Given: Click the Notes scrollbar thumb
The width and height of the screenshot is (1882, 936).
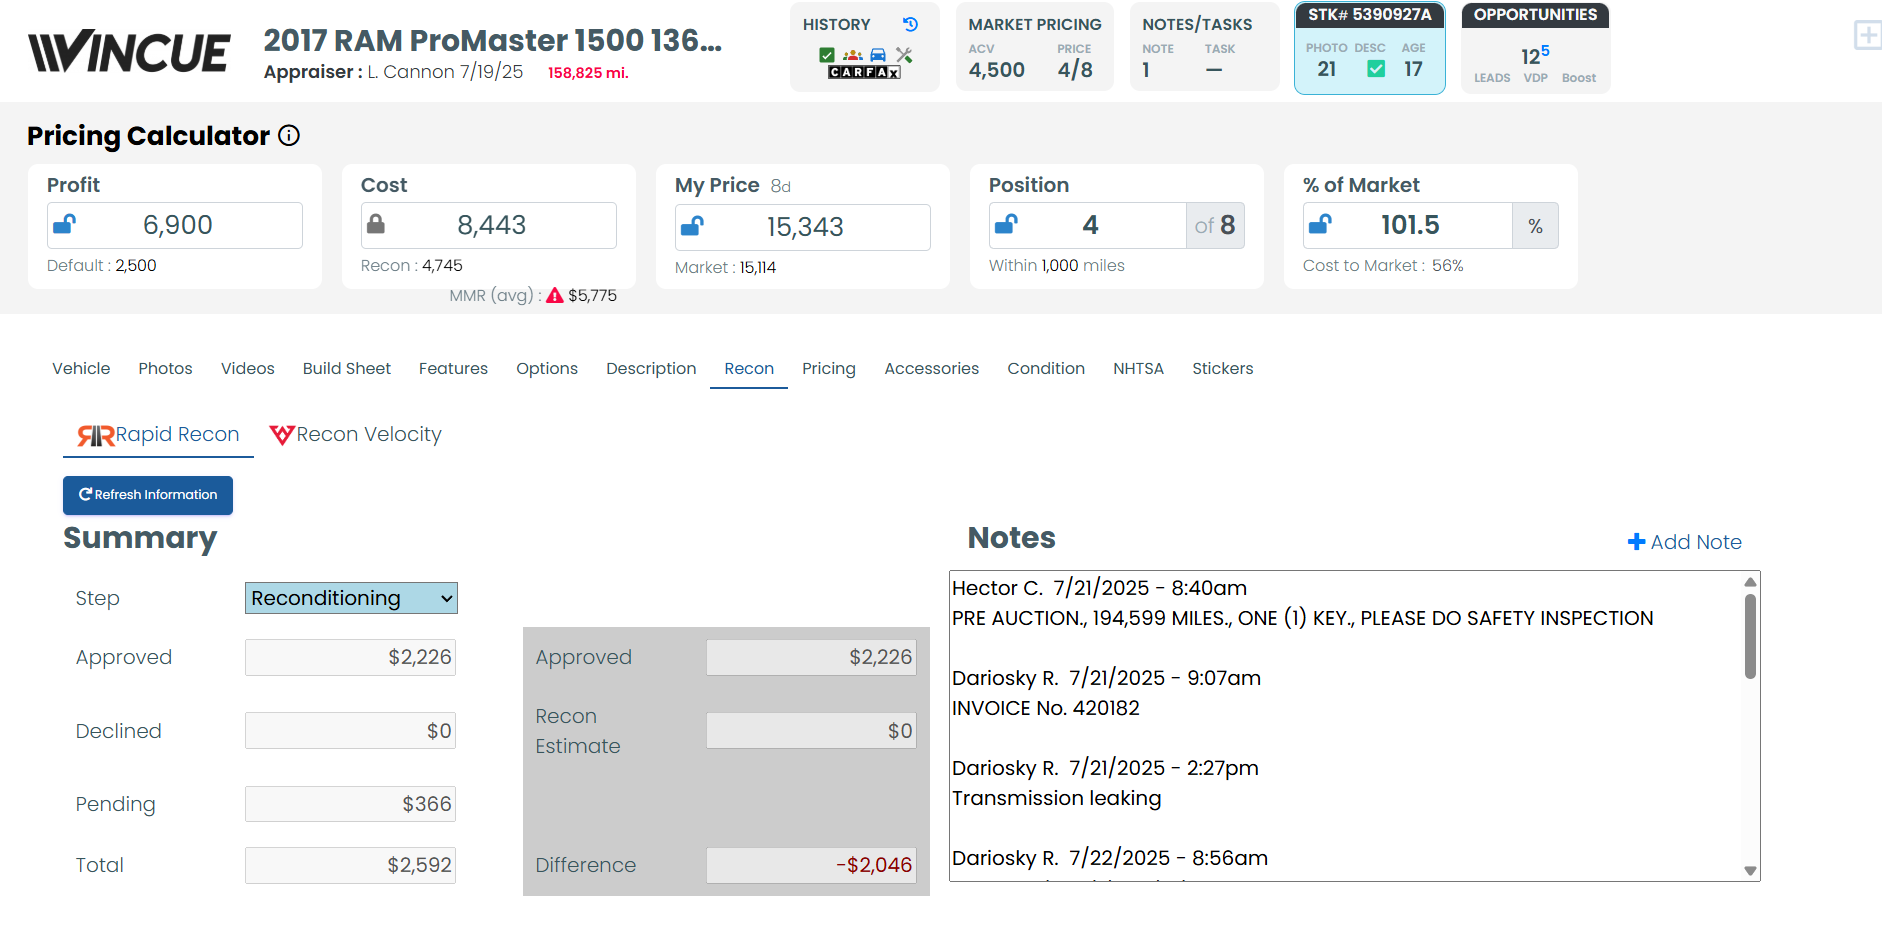Looking at the screenshot, I should click(x=1750, y=636).
